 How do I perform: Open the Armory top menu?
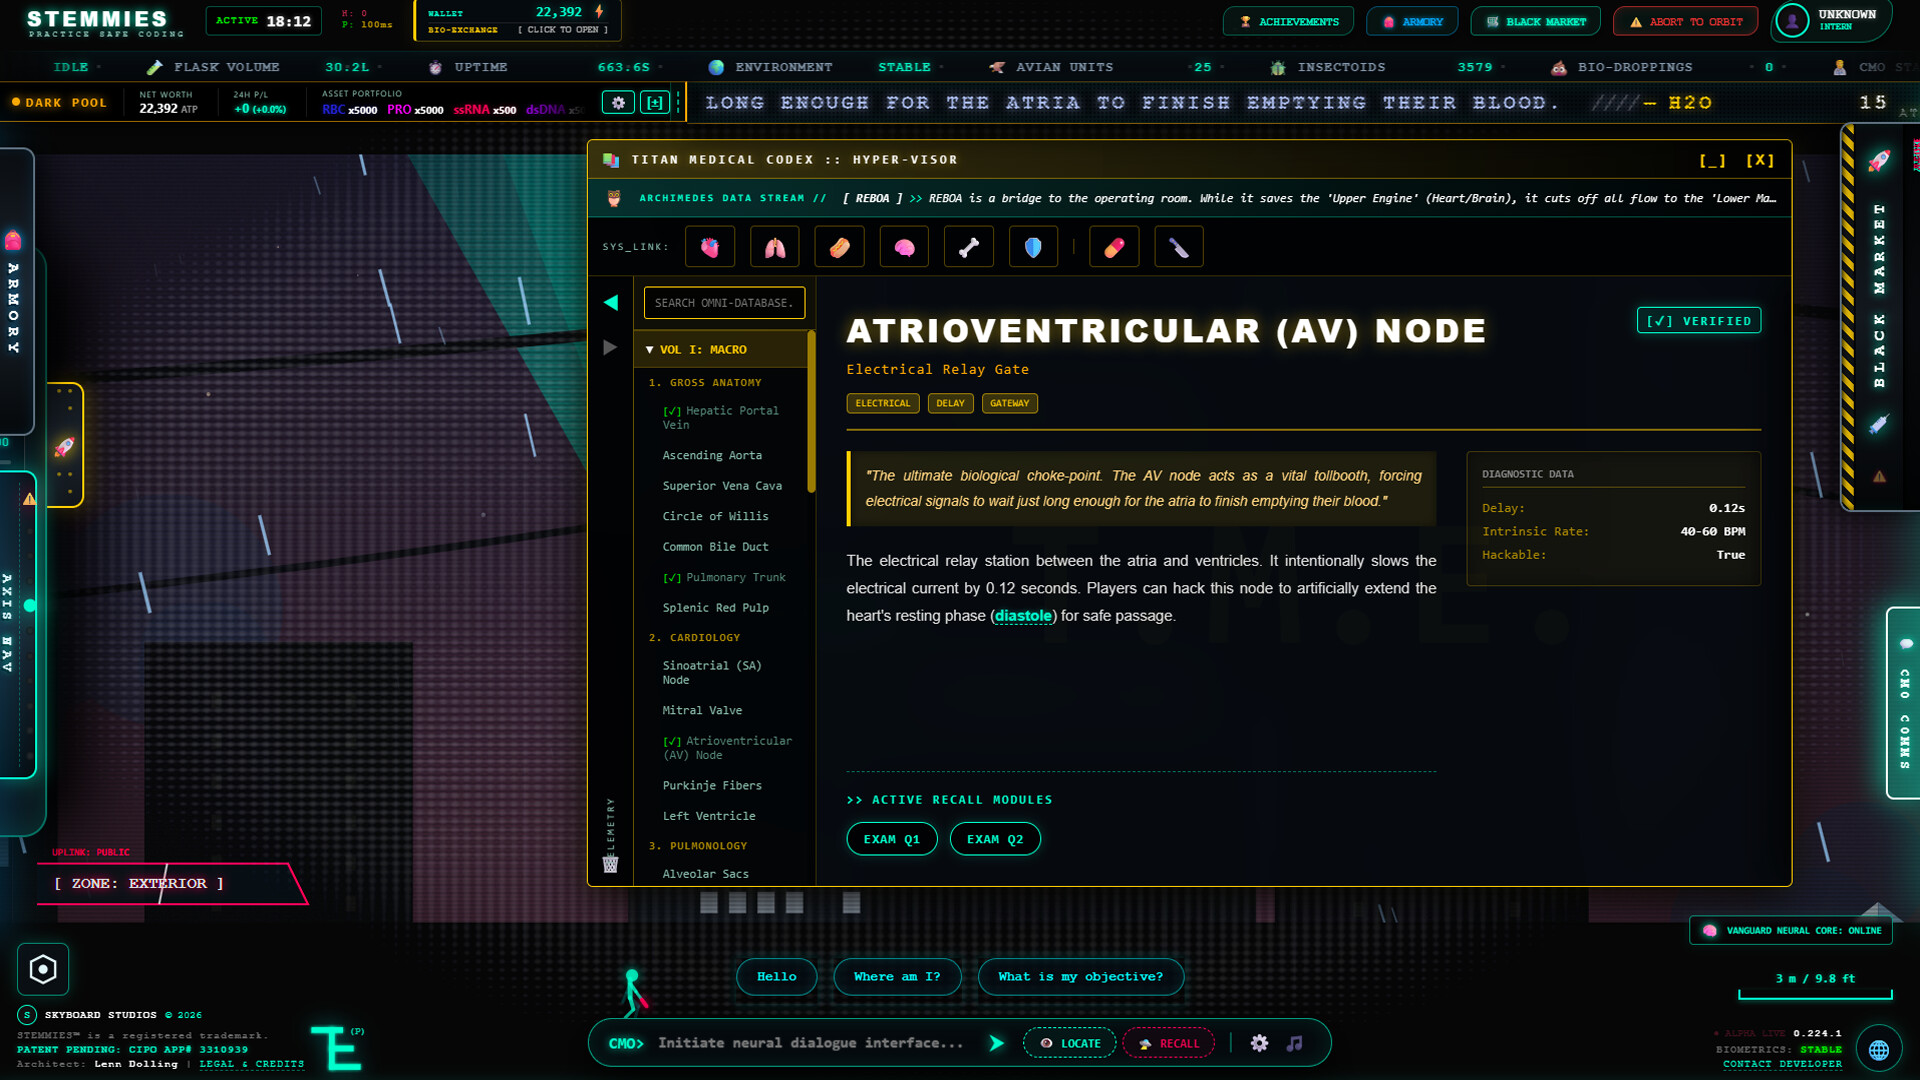tap(1412, 21)
